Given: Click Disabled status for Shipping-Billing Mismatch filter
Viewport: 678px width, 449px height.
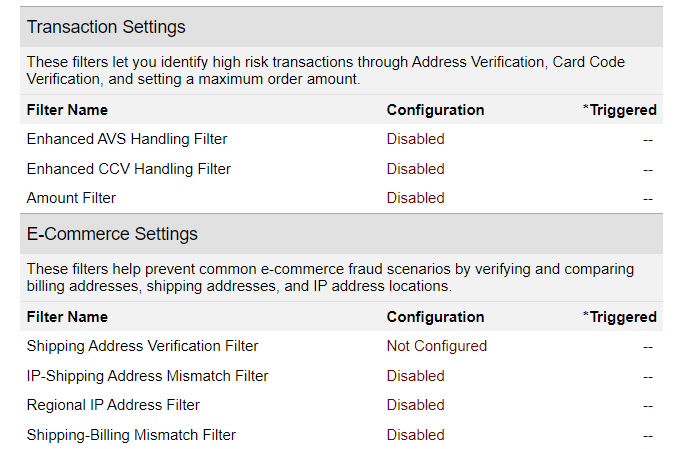Looking at the screenshot, I should coord(415,435).
